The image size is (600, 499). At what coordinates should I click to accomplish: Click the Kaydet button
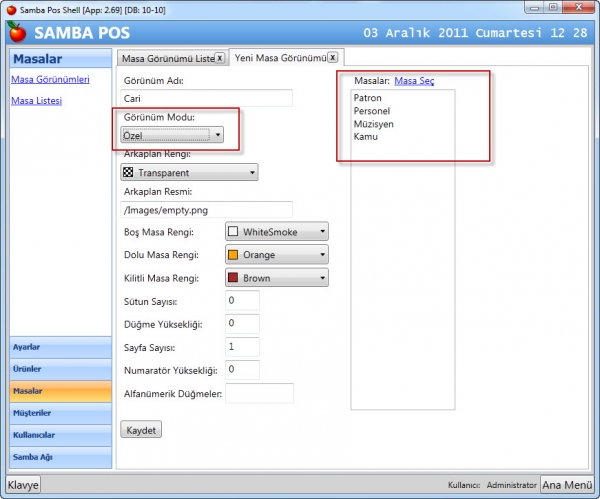(x=141, y=430)
